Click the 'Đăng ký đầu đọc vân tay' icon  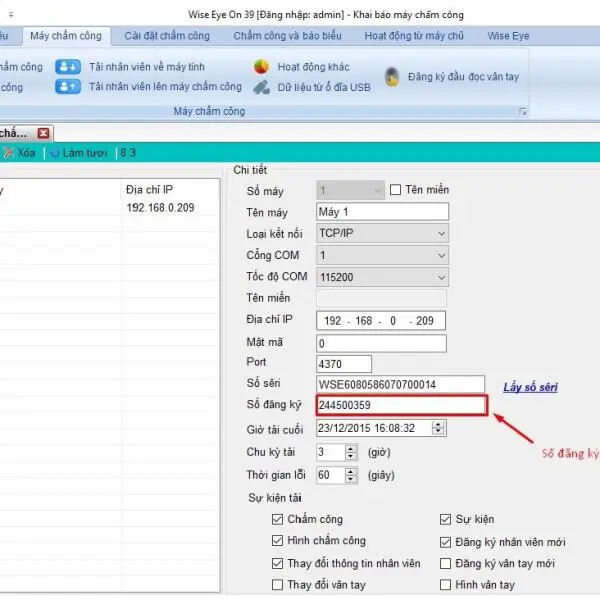click(x=392, y=77)
